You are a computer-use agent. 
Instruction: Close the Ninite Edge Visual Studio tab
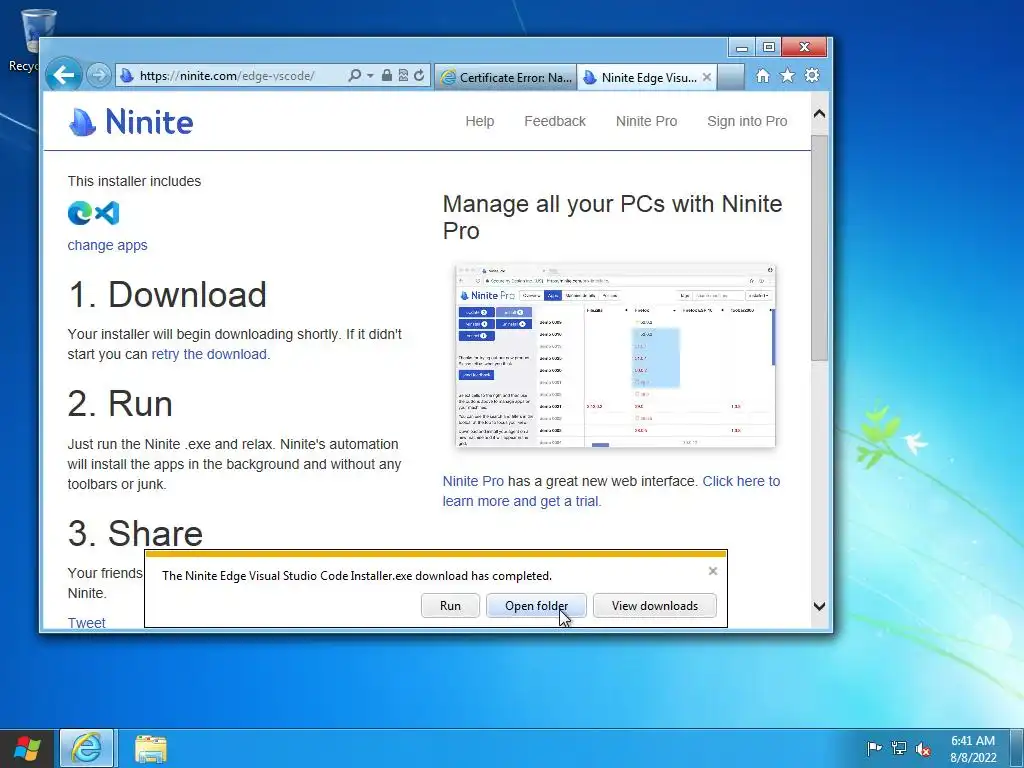tap(707, 77)
